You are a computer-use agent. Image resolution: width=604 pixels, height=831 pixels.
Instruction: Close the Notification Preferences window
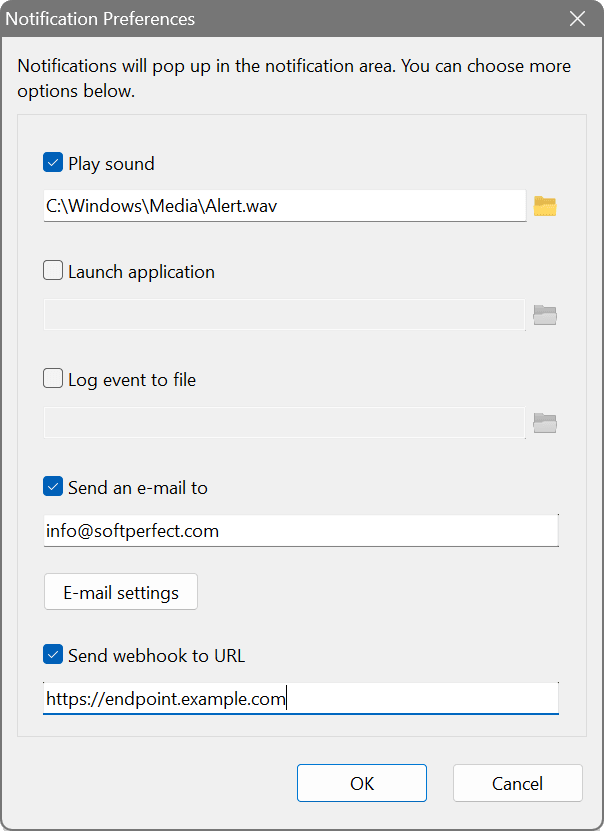tap(577, 18)
